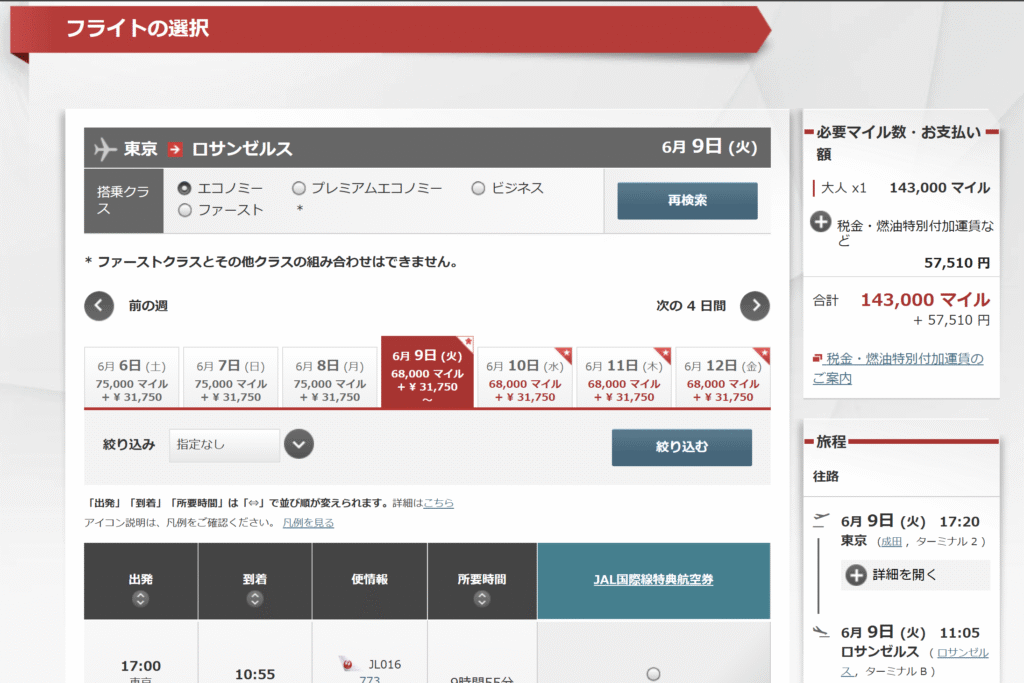The width and height of the screenshot is (1024, 683).
Task: Go to next 4 days arrow
Action: coord(754,306)
